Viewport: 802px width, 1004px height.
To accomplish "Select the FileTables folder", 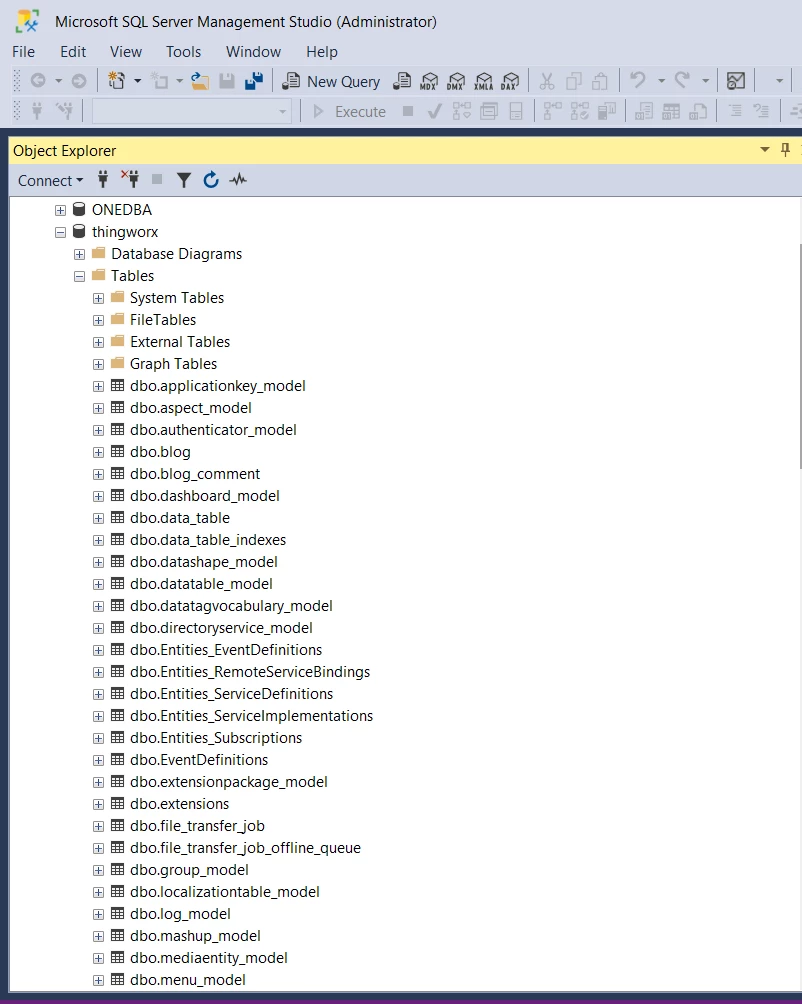I will [x=163, y=320].
